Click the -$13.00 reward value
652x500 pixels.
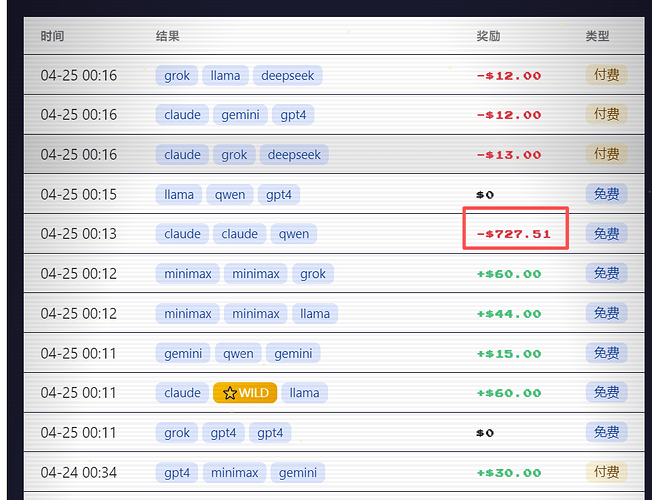(x=509, y=155)
